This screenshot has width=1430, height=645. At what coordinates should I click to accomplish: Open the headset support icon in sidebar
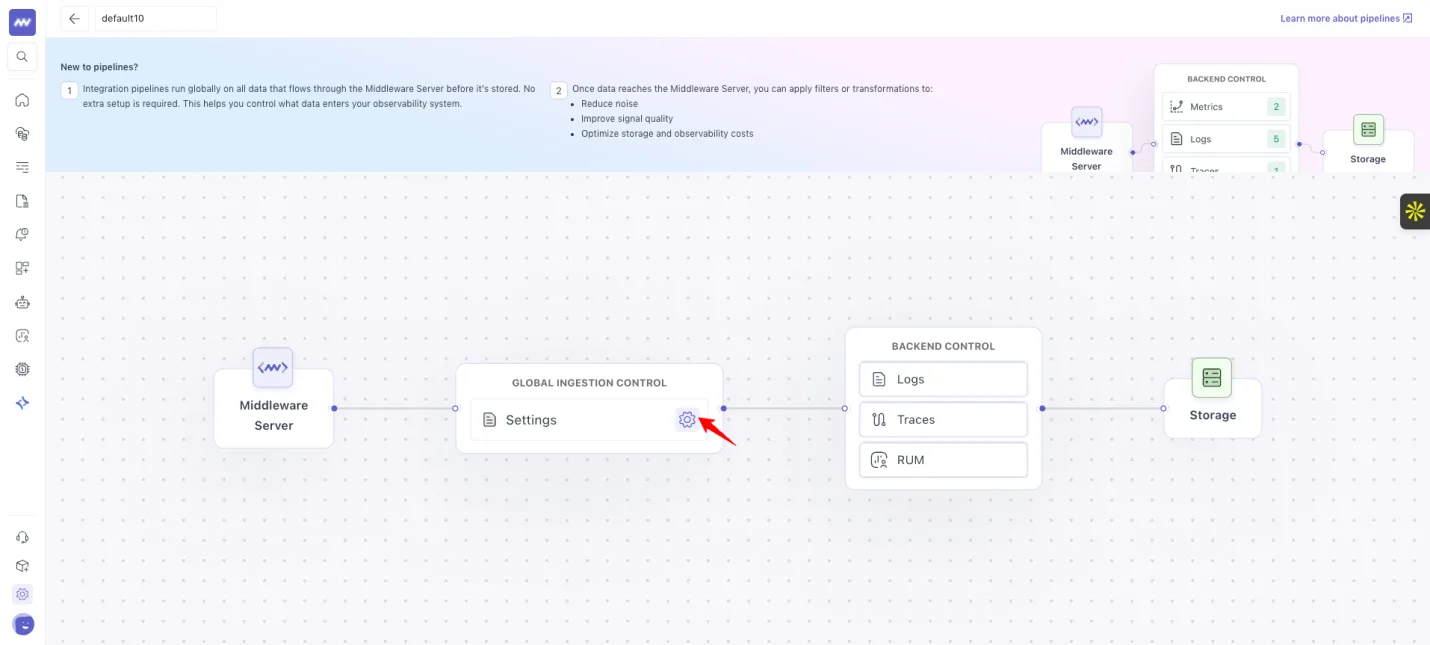click(x=22, y=537)
